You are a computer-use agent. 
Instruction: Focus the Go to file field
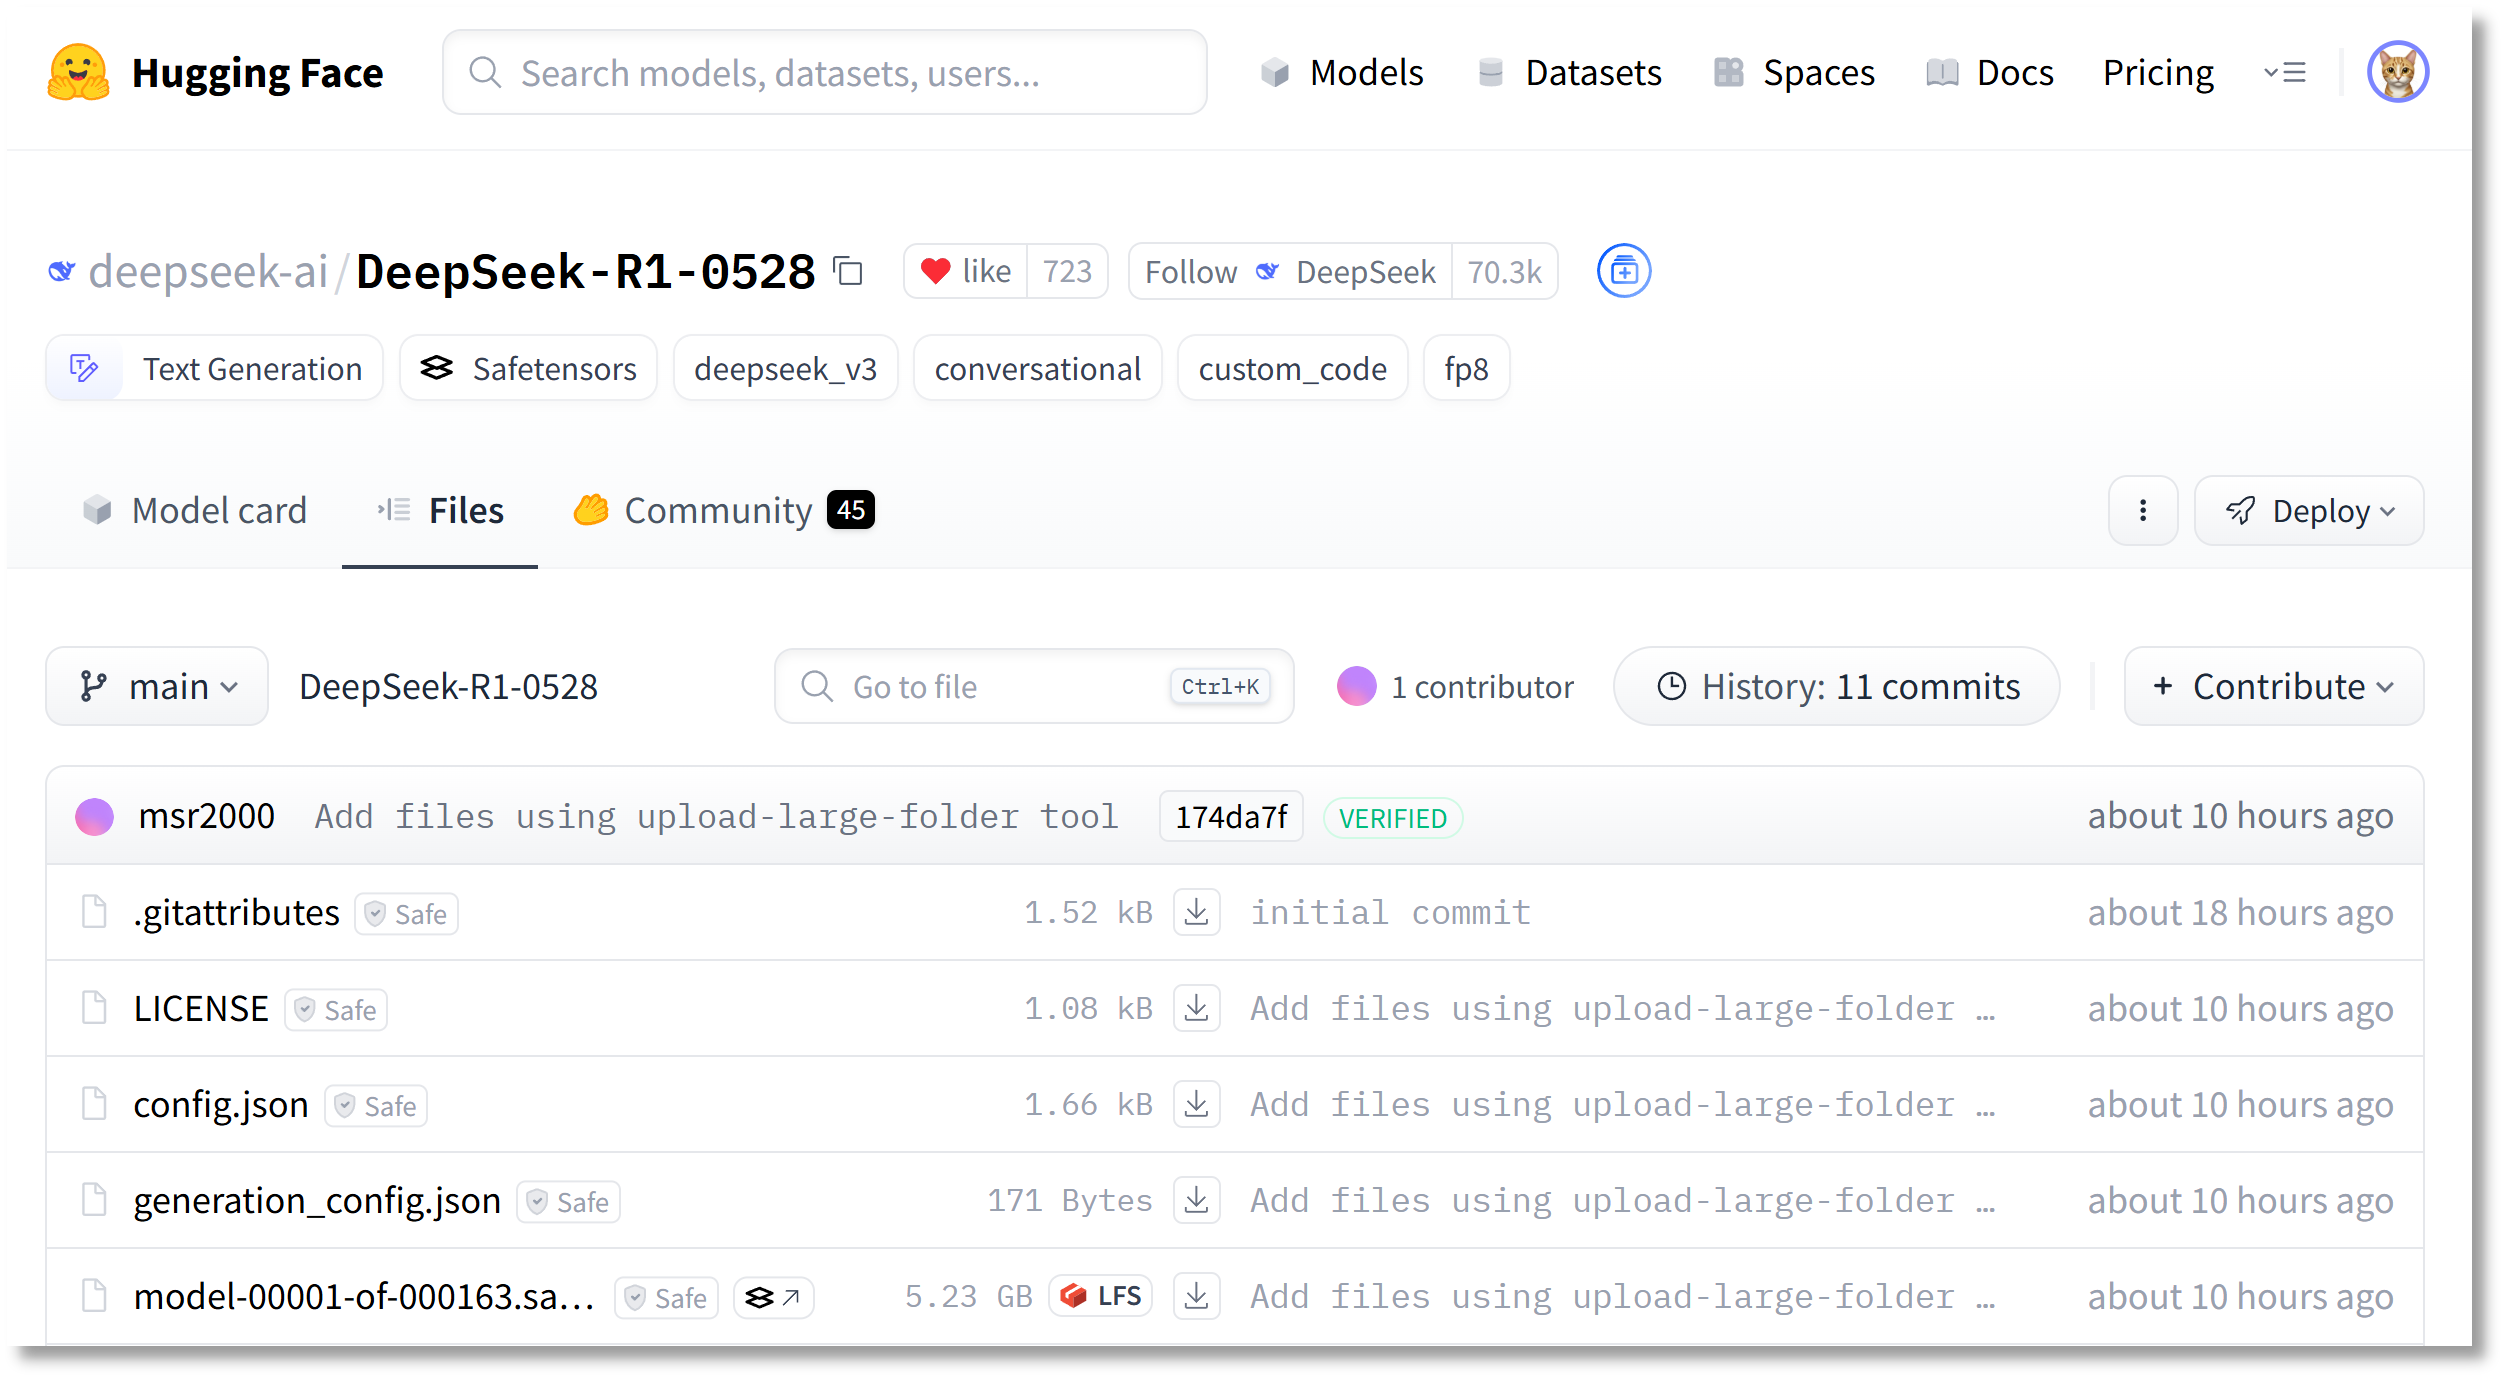(1034, 686)
